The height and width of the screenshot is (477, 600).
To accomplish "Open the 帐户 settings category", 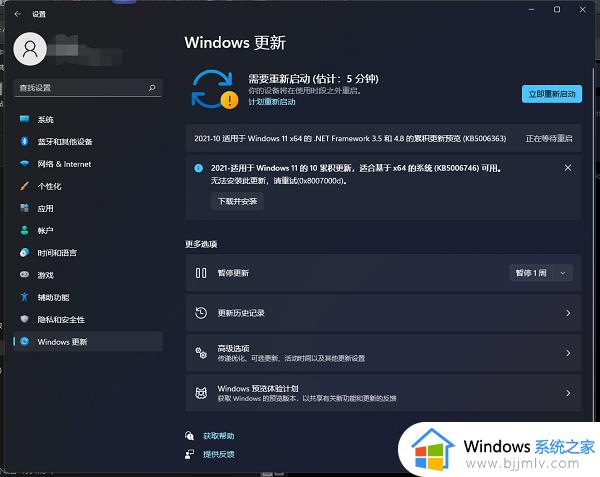I will point(88,230).
